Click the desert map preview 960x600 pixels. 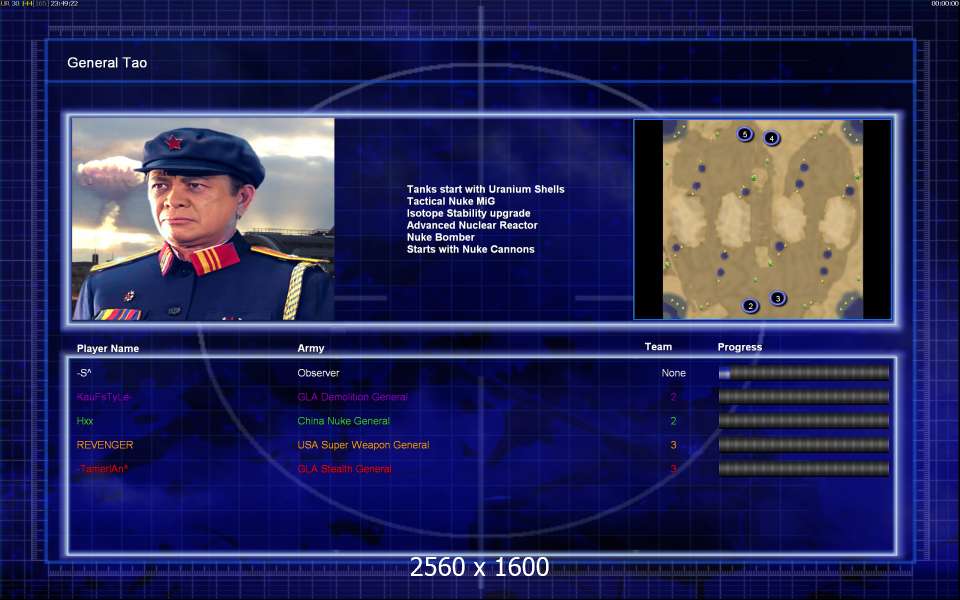pyautogui.click(x=763, y=219)
